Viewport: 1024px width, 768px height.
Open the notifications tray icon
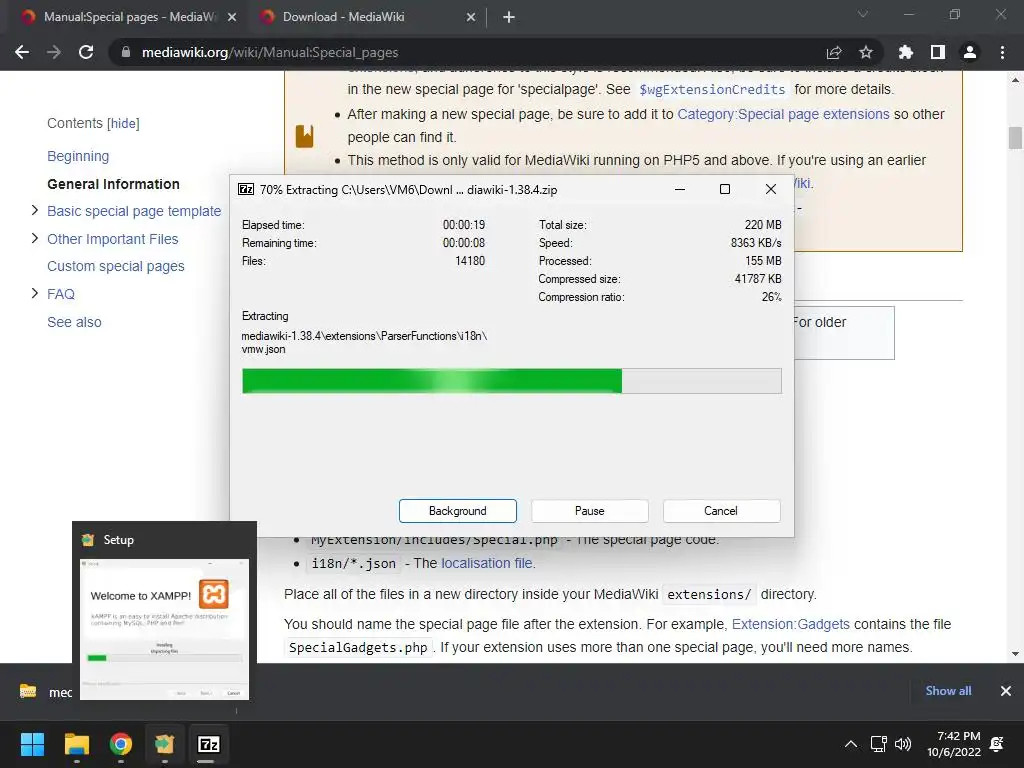coord(997,744)
